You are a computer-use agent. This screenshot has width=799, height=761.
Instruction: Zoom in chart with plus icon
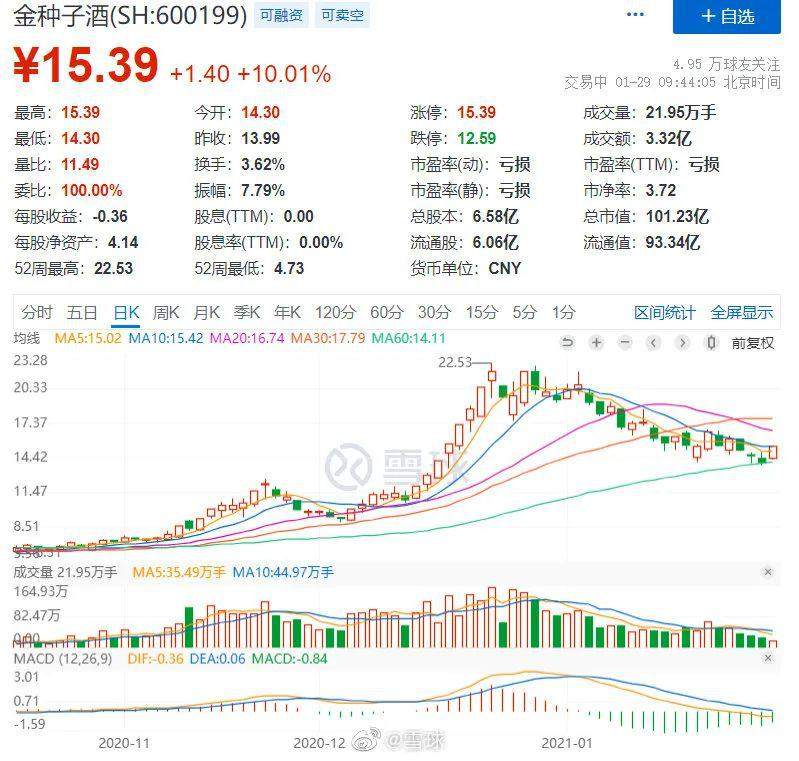coord(596,343)
